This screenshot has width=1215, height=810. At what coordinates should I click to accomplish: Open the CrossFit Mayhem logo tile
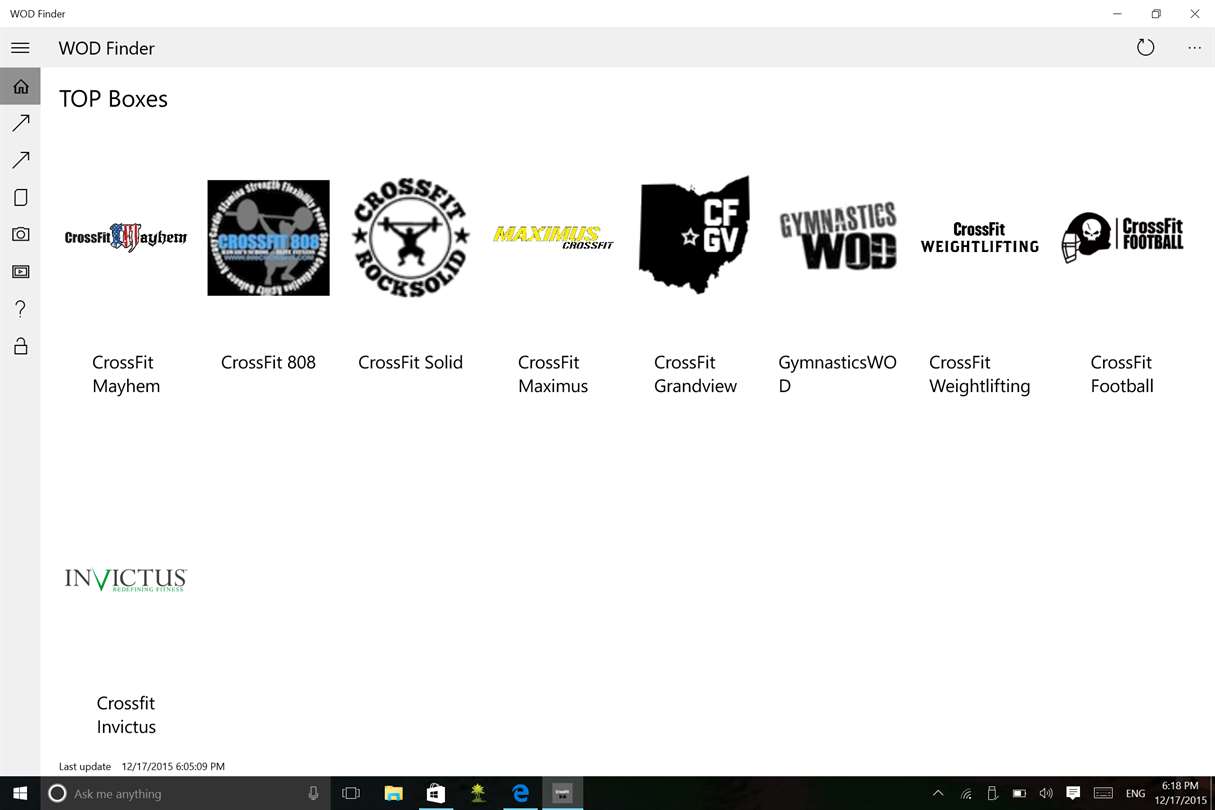coord(126,238)
